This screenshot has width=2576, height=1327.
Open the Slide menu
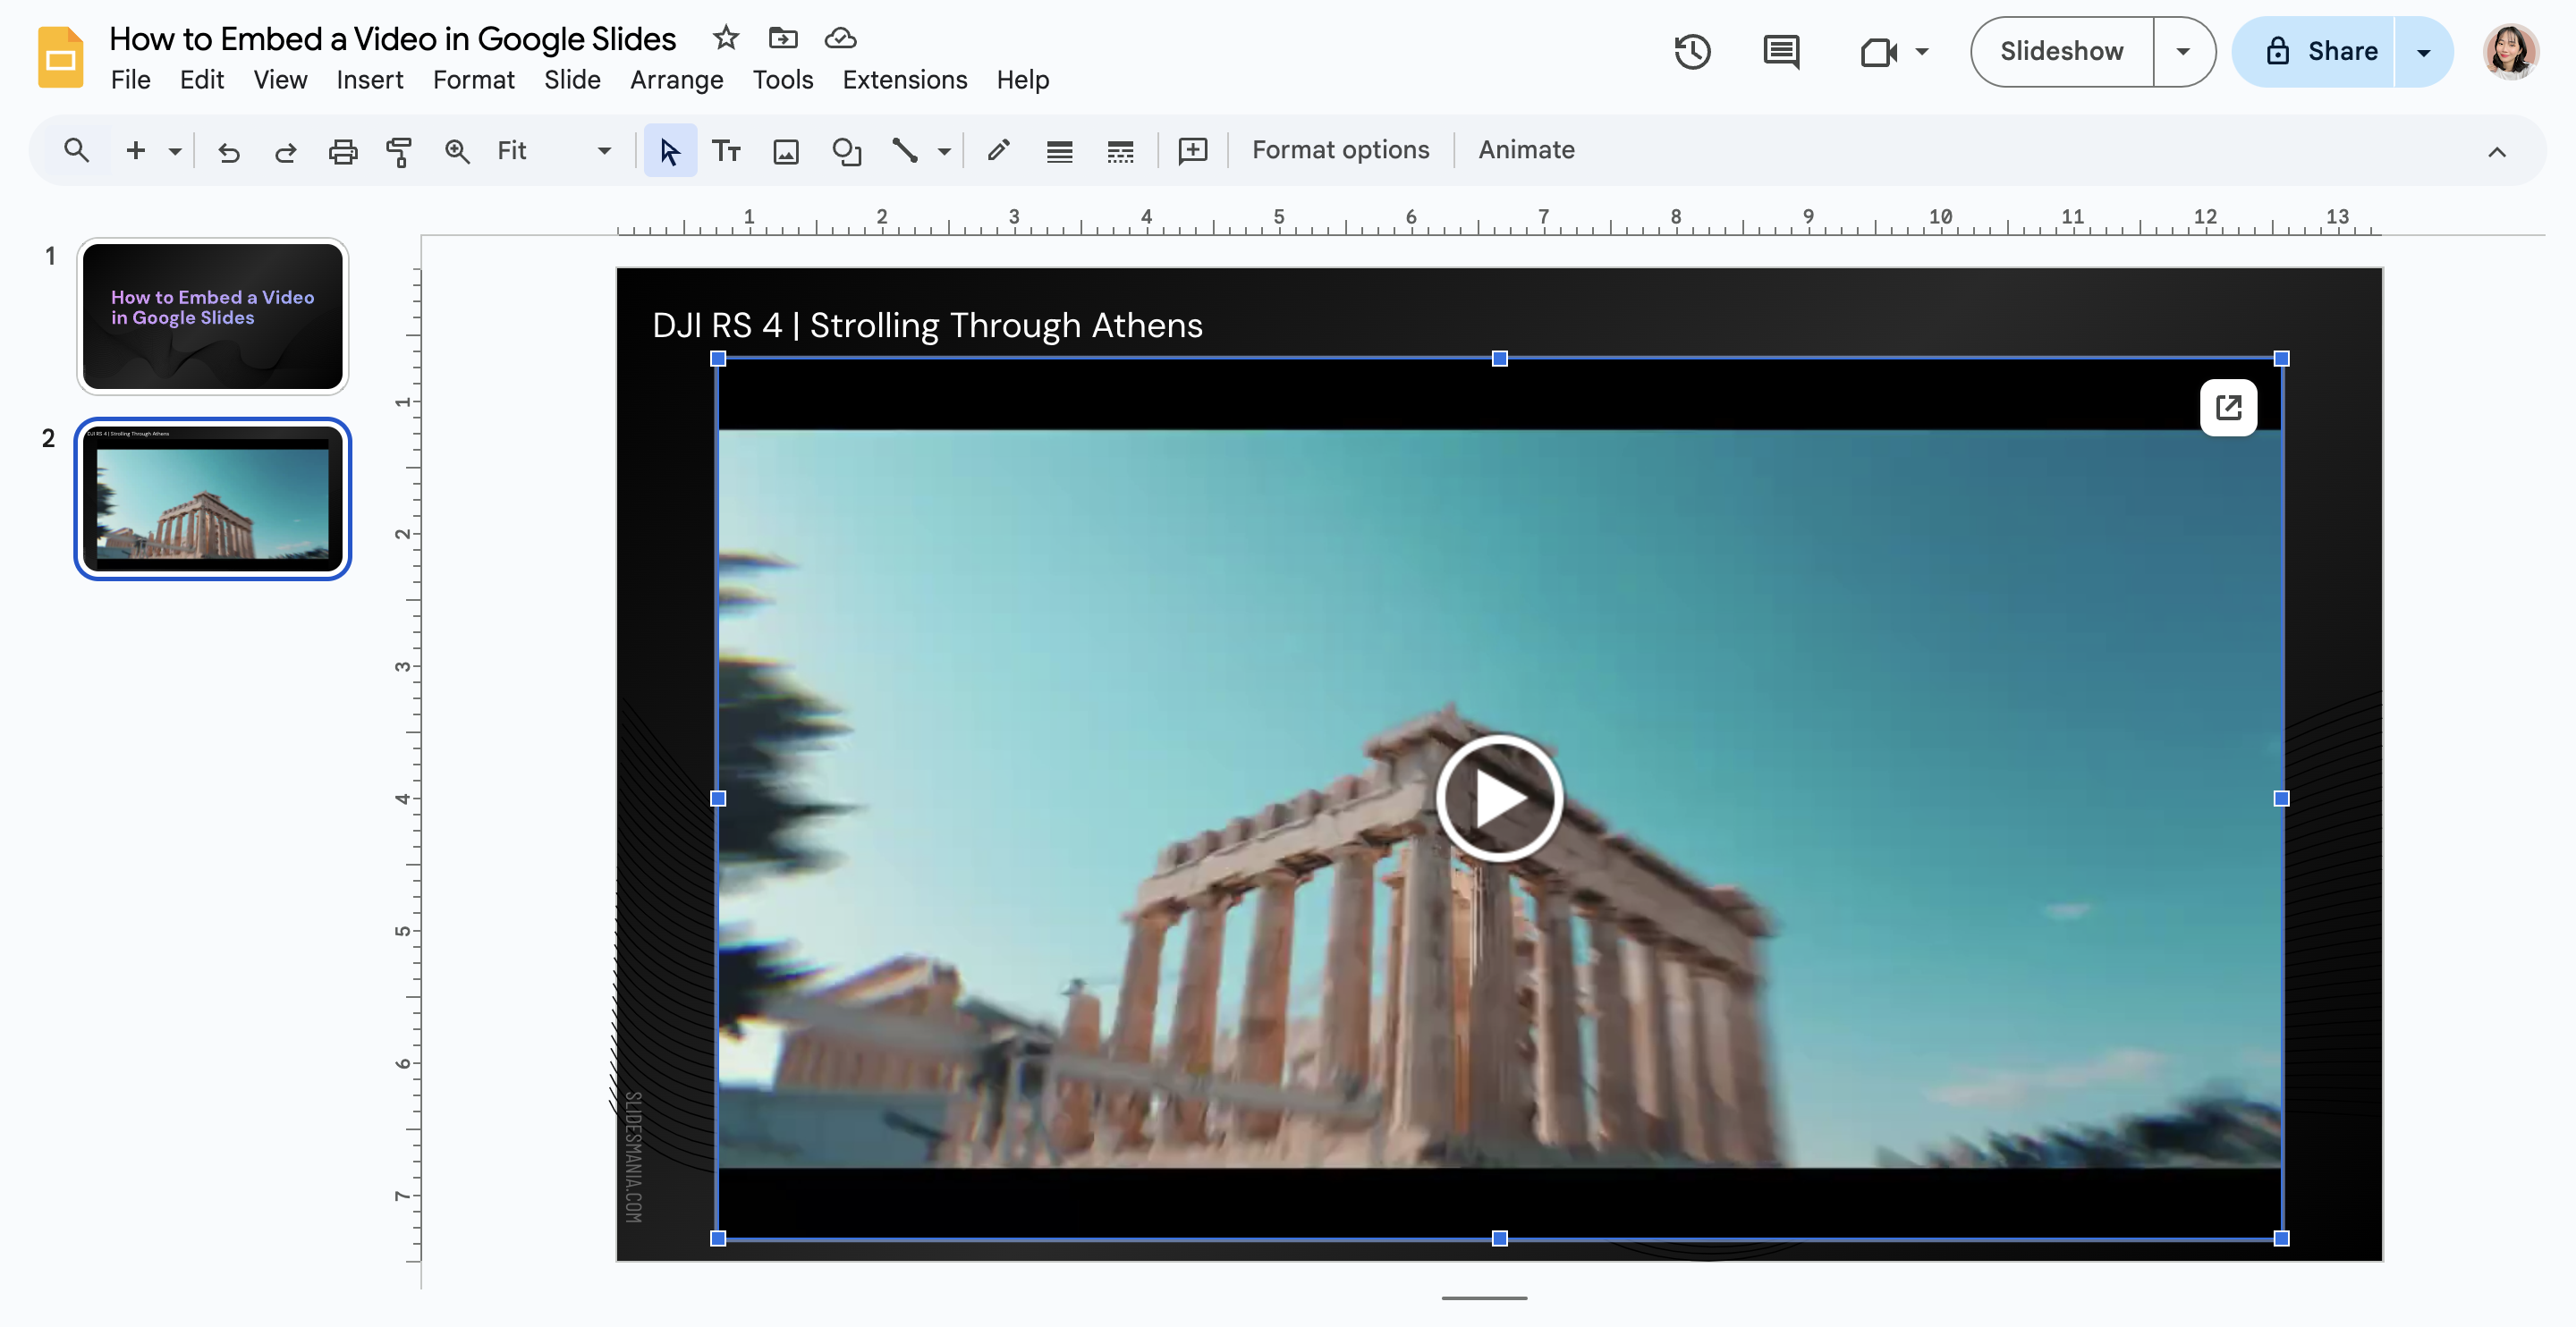tap(572, 79)
